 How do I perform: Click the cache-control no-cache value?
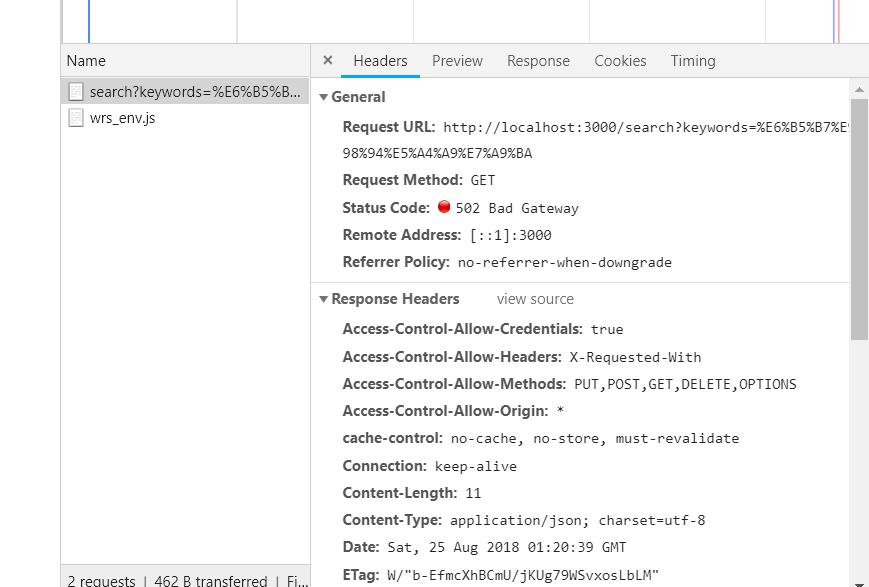[x=595, y=438]
